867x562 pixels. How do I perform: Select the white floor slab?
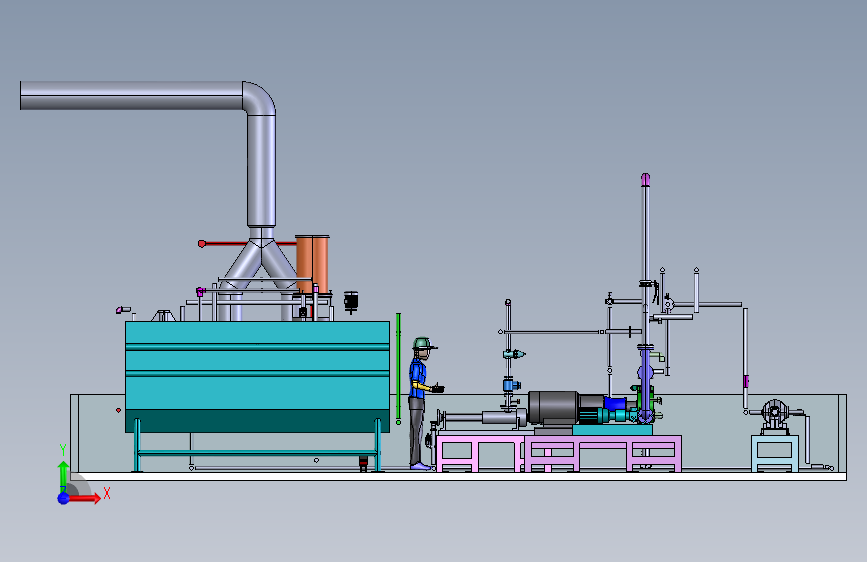click(459, 476)
